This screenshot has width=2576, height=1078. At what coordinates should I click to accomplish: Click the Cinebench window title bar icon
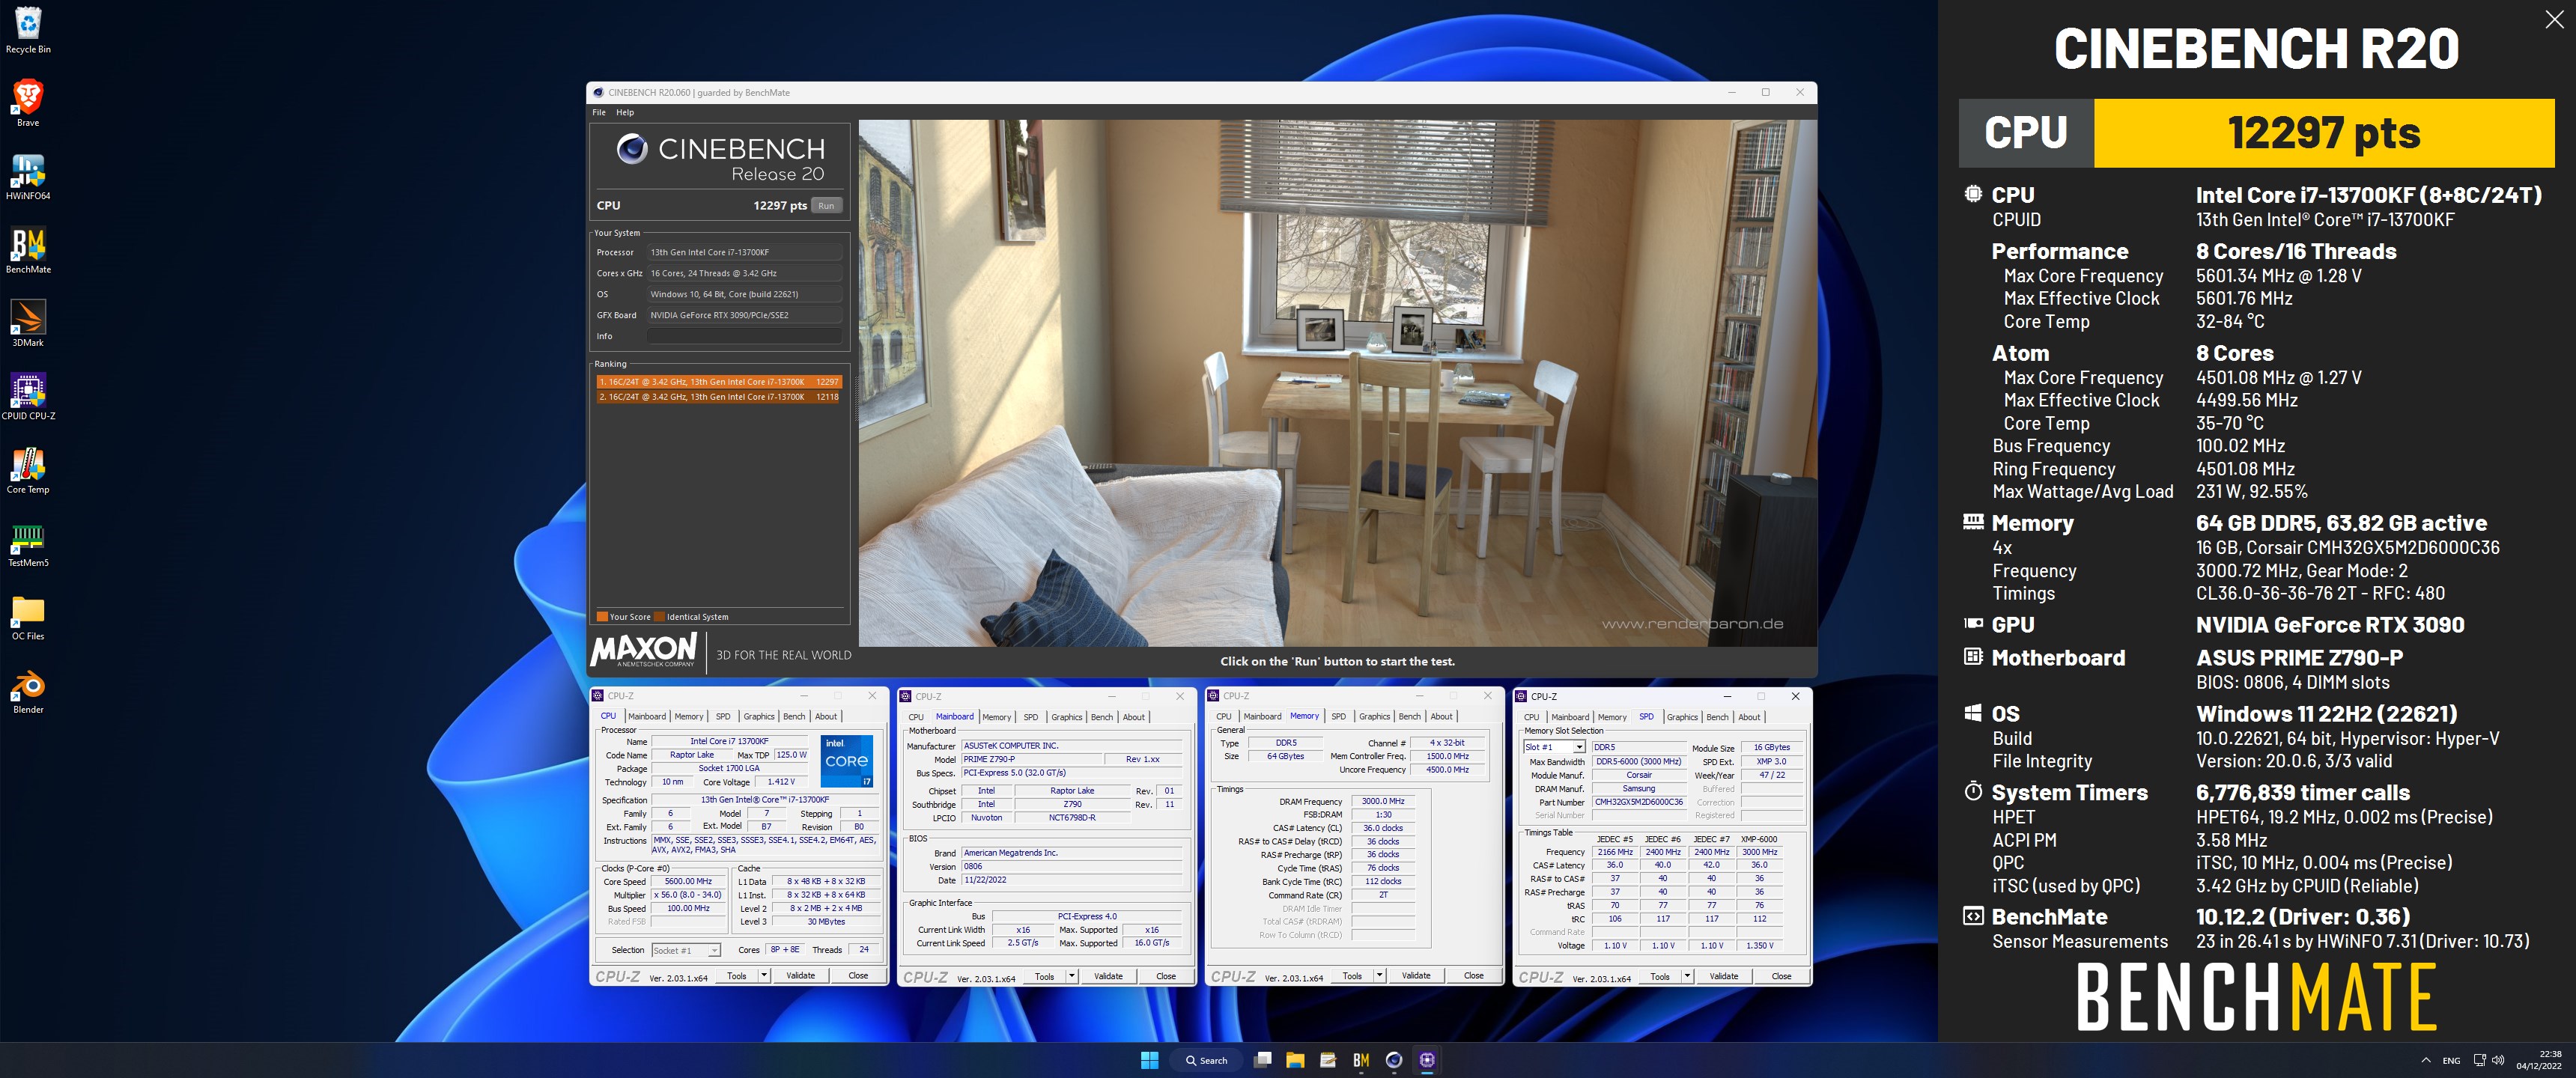[x=598, y=92]
